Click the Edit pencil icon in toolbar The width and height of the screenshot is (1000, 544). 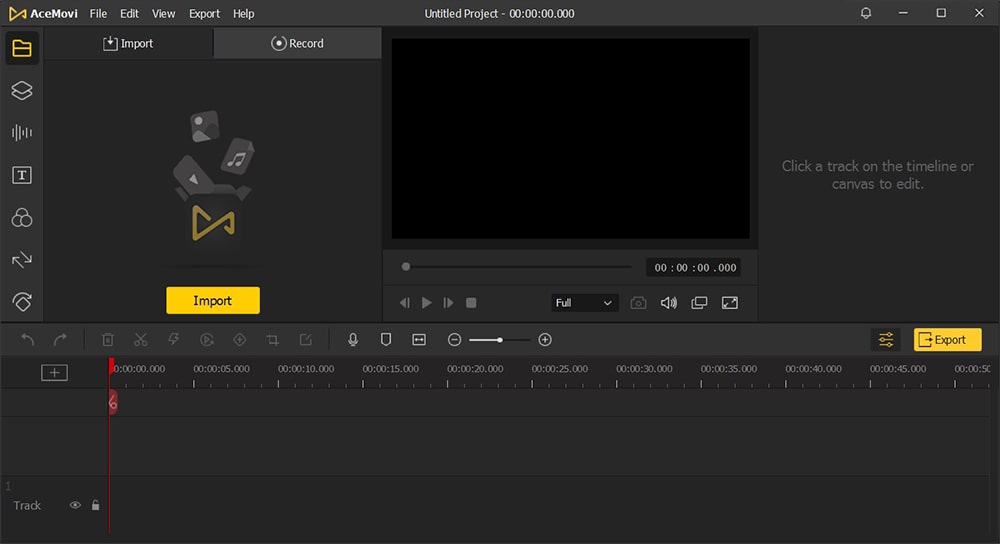(x=305, y=340)
